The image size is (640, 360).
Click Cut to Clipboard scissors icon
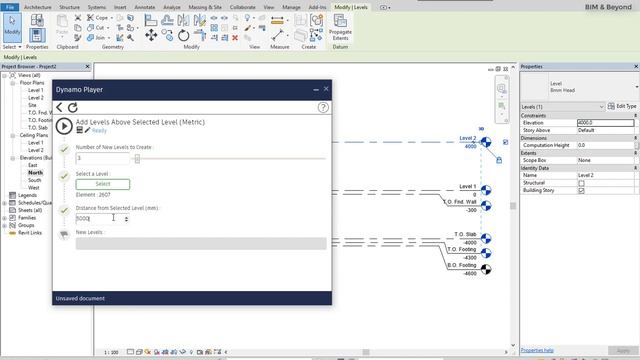point(78,18)
